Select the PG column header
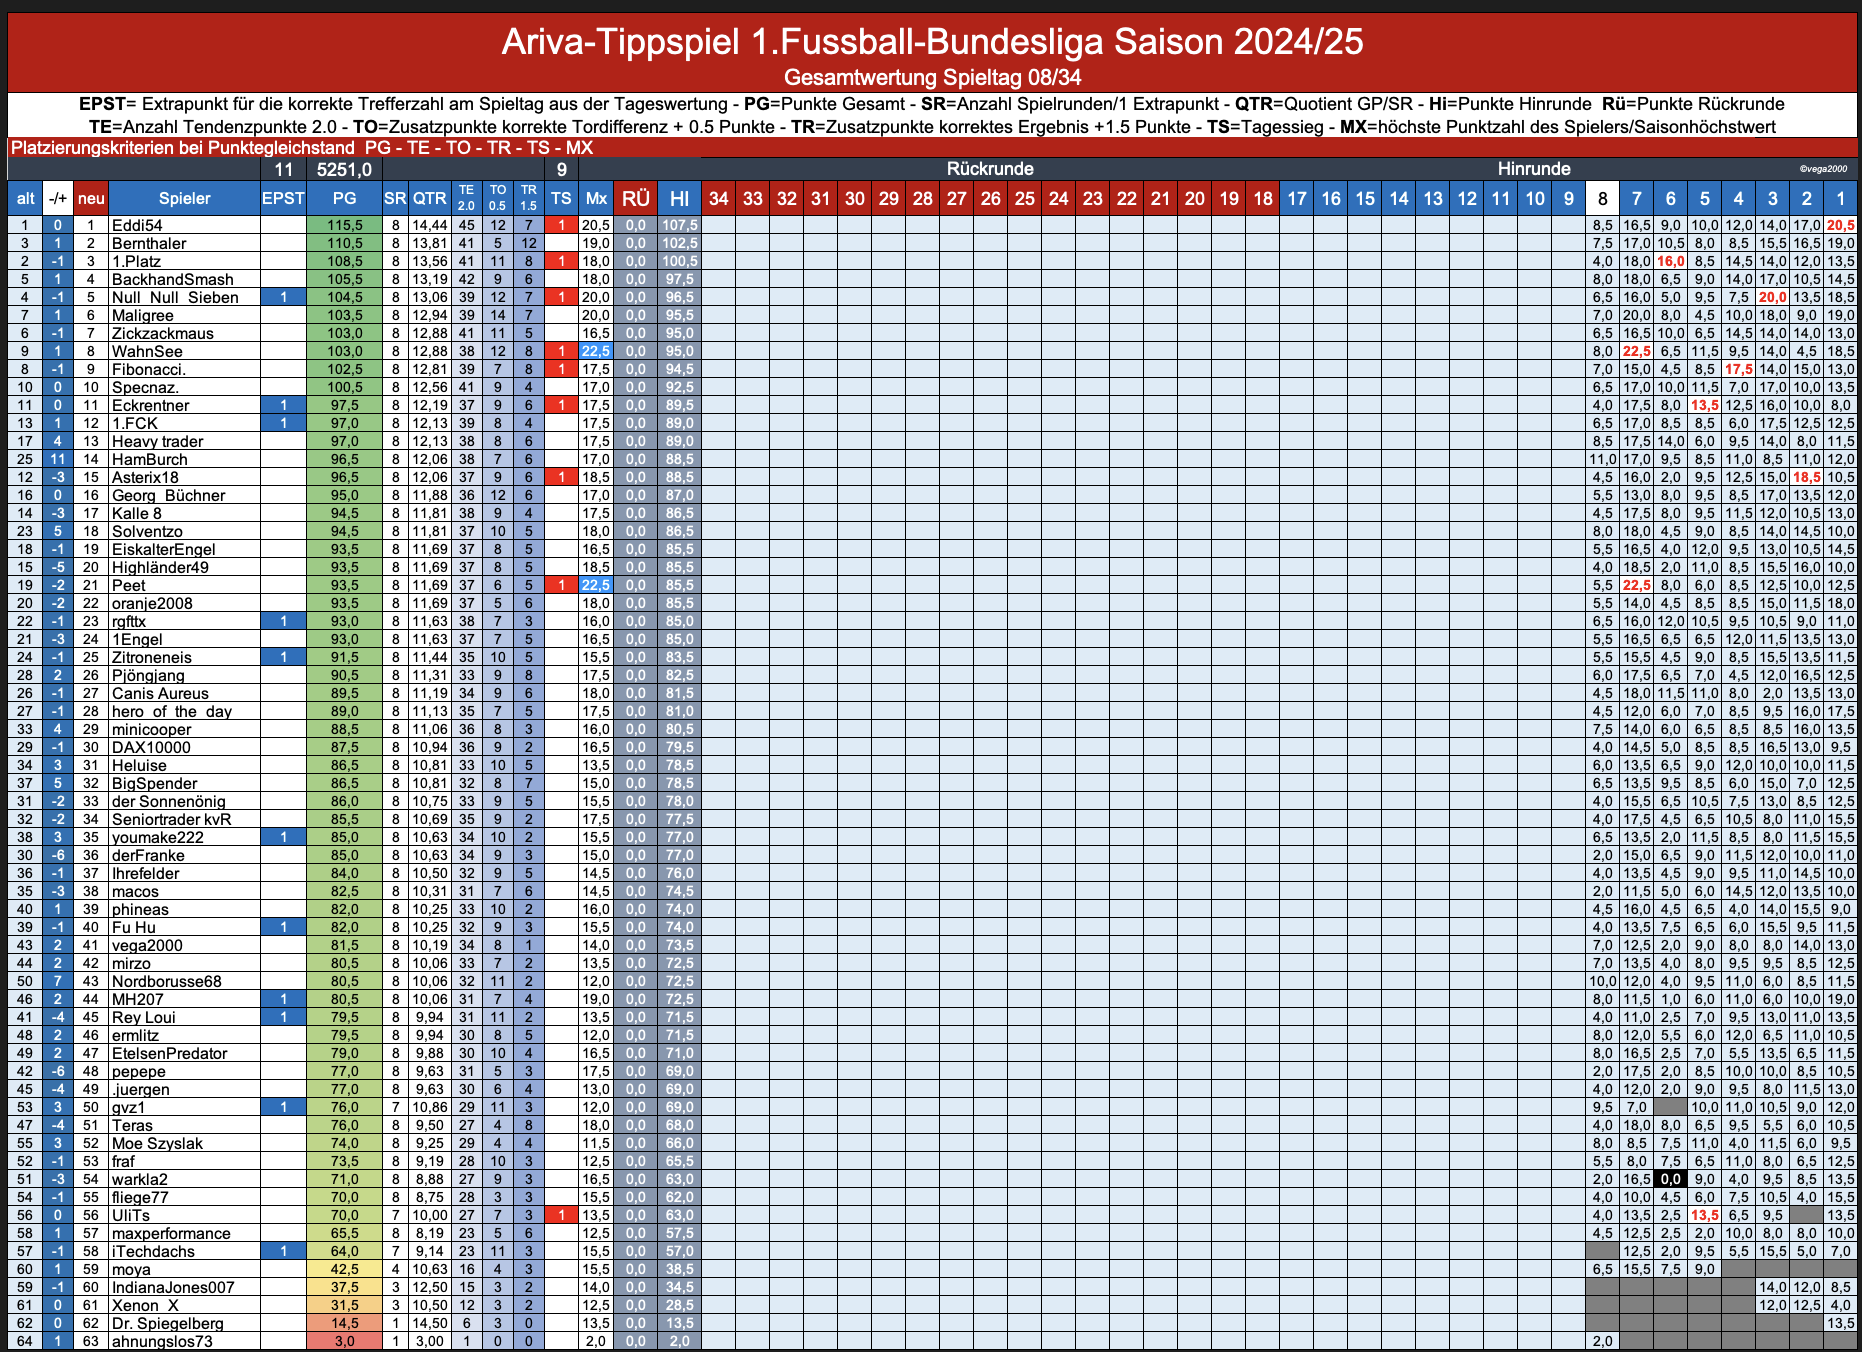This screenshot has height=1352, width=1862. coord(345,198)
